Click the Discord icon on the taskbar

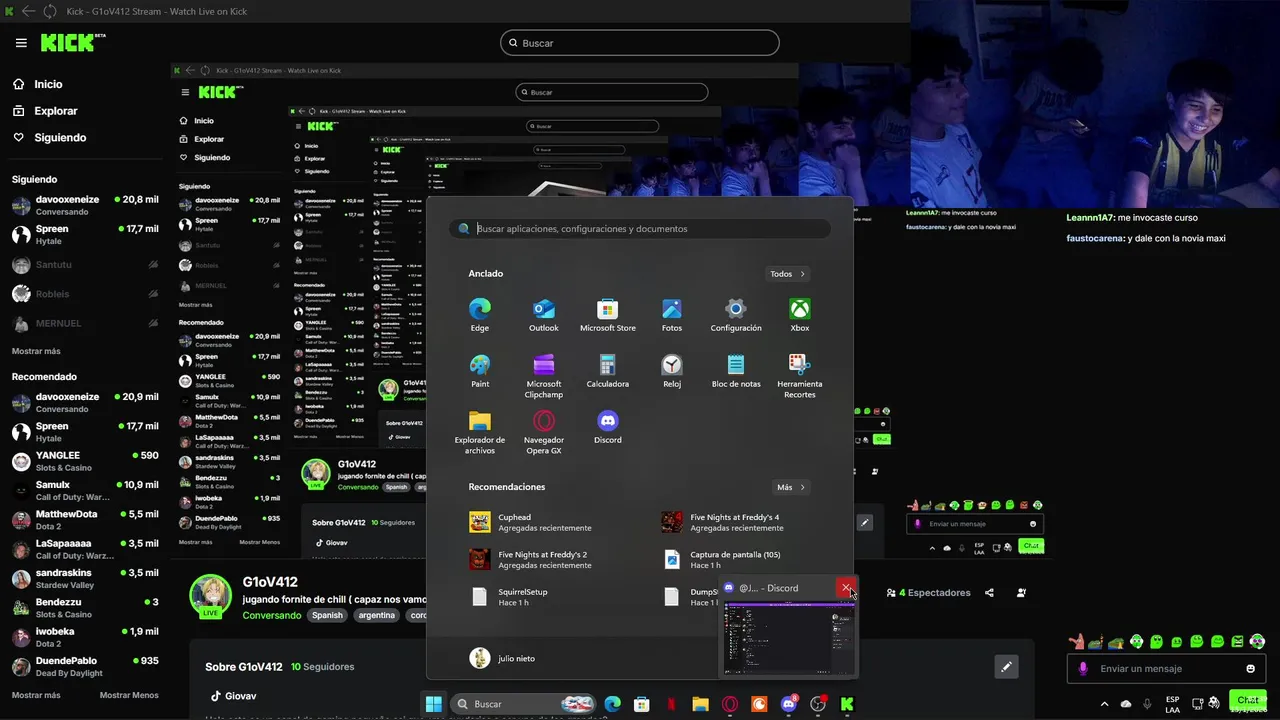tap(788, 704)
